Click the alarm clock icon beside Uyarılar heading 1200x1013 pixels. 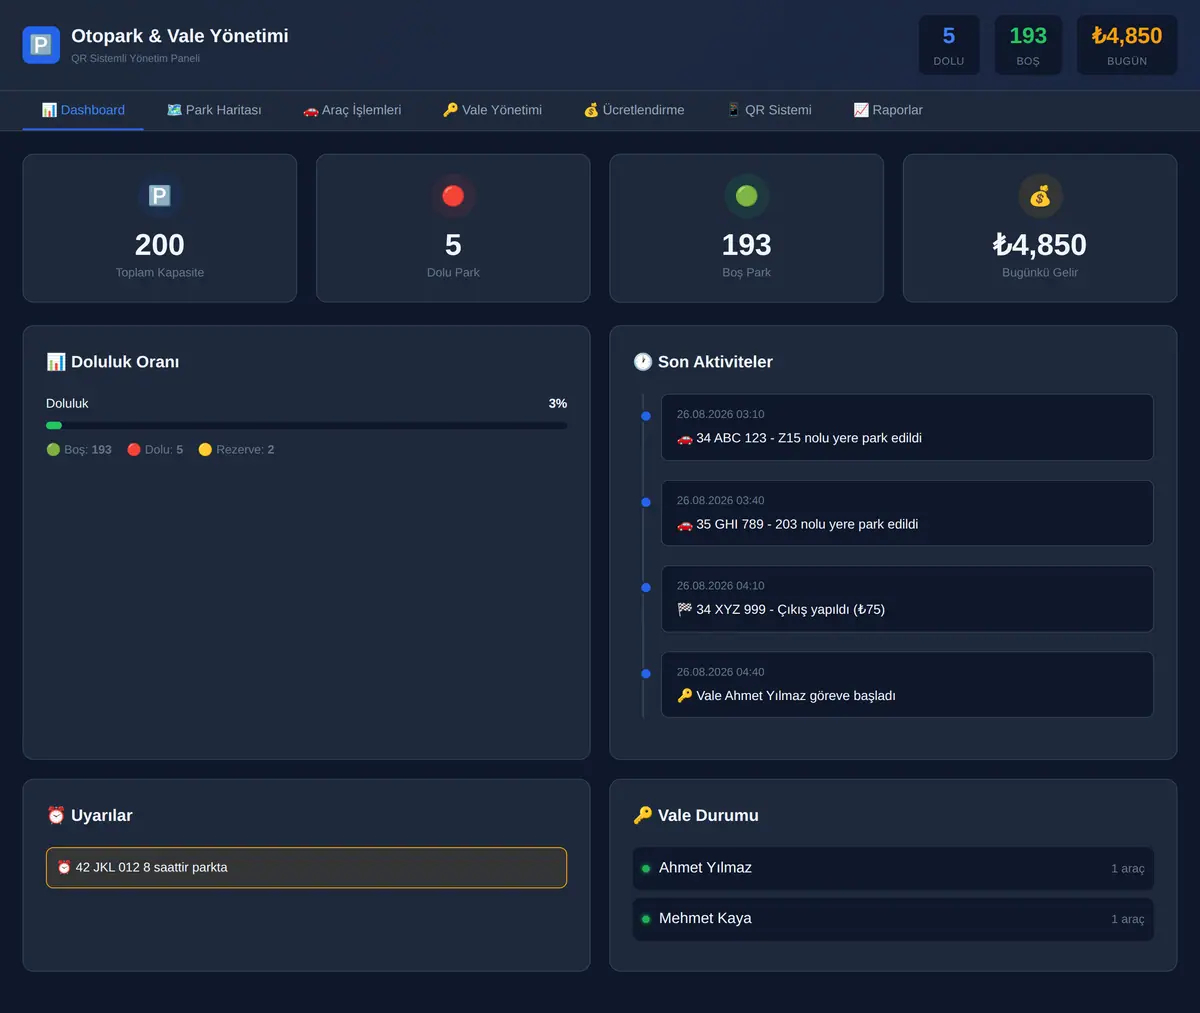[x=56, y=816]
